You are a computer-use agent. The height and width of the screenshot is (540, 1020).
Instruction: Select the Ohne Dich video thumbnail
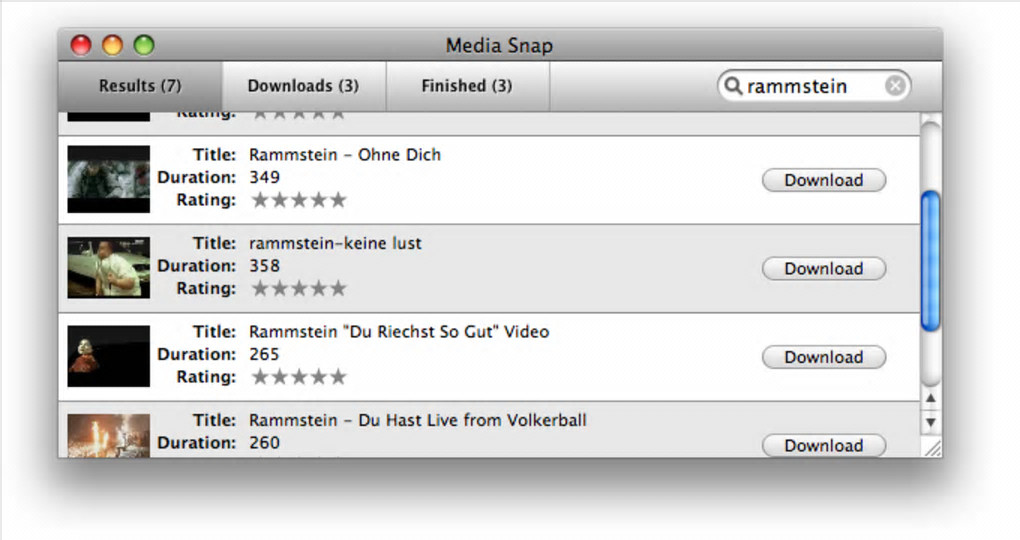(109, 179)
